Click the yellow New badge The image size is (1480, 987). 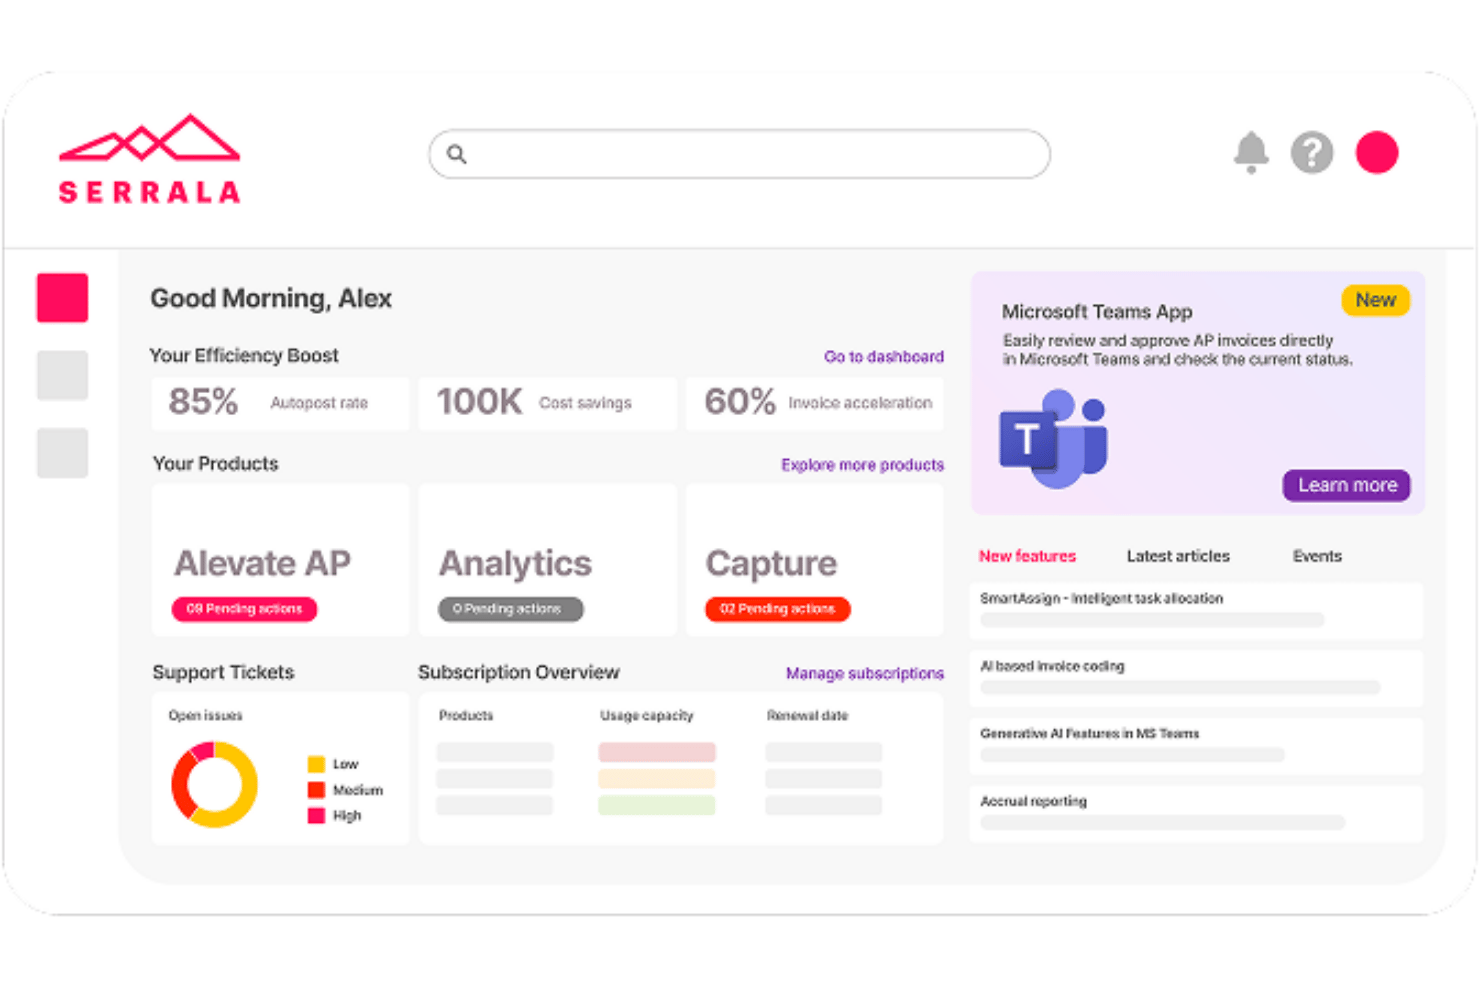click(1375, 300)
